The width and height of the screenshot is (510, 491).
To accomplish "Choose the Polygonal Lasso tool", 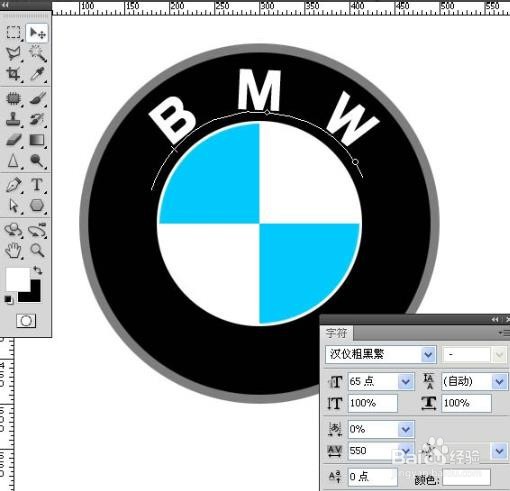I will (x=13, y=53).
